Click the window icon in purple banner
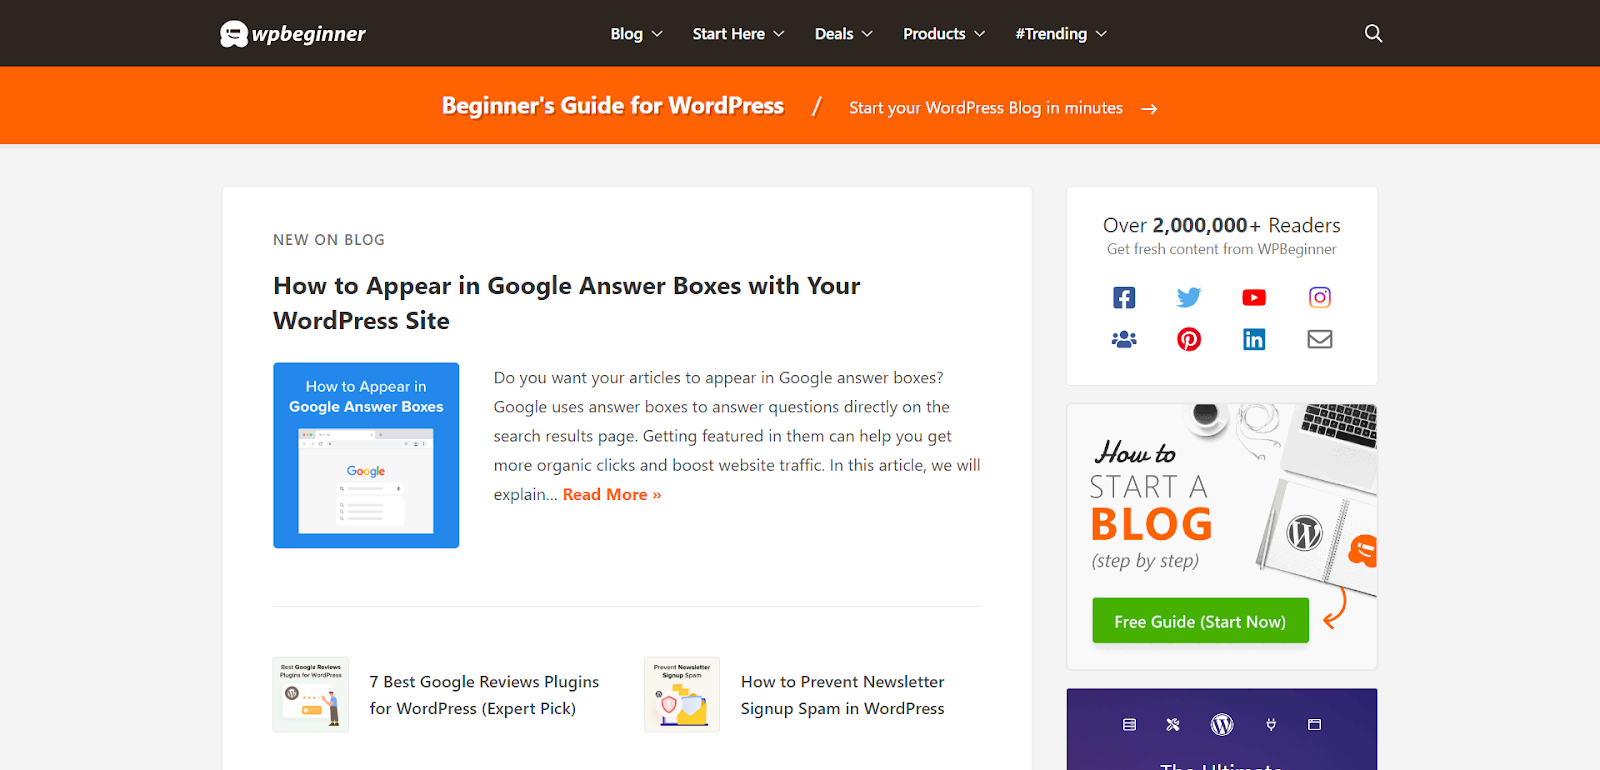The height and width of the screenshot is (770, 1600). click(1315, 724)
